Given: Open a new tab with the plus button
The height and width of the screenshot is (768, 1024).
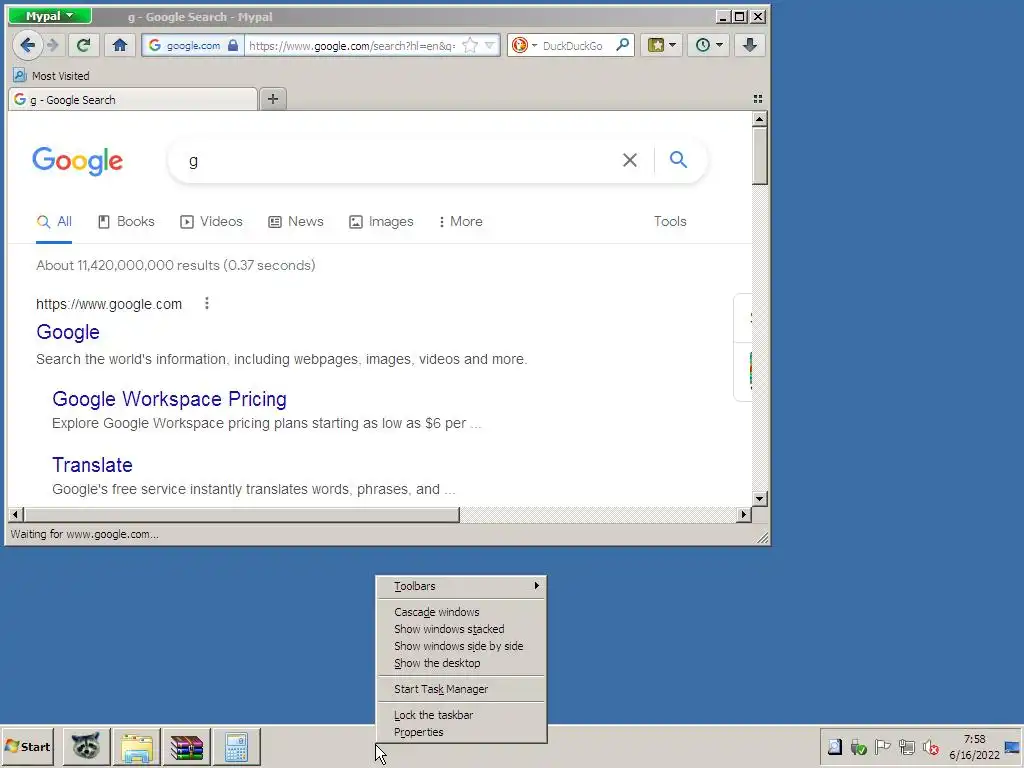Looking at the screenshot, I should click(273, 99).
